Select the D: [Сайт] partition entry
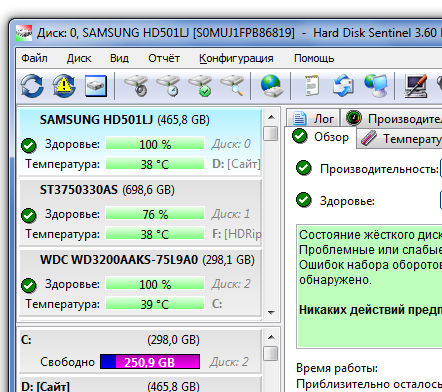This screenshot has width=442, height=392. click(140, 384)
